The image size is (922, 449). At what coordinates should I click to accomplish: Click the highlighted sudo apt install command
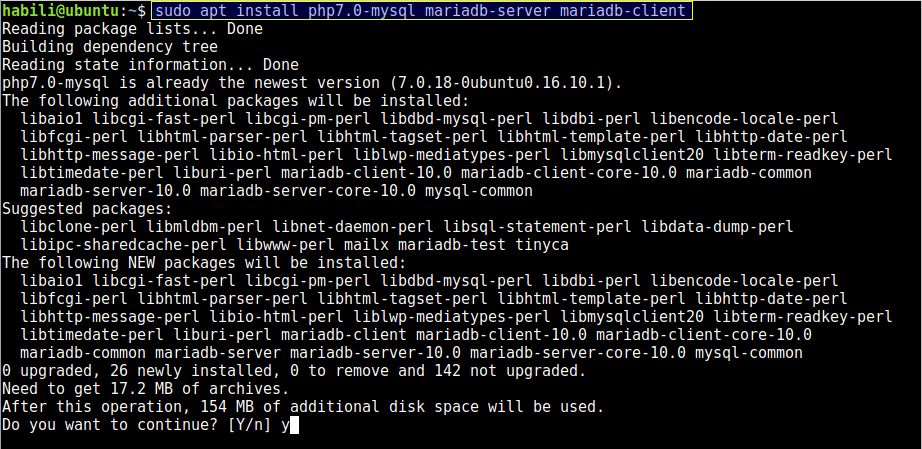(420, 11)
